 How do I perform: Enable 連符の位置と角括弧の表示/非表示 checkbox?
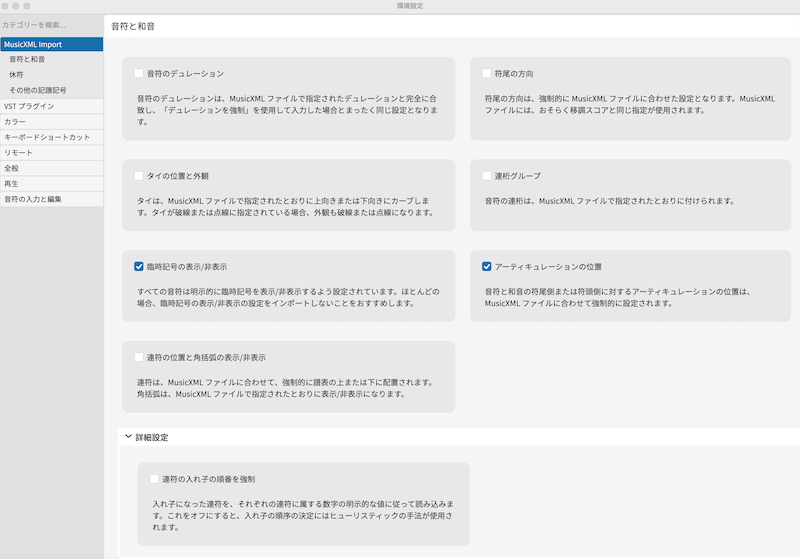pyautogui.click(x=140, y=357)
